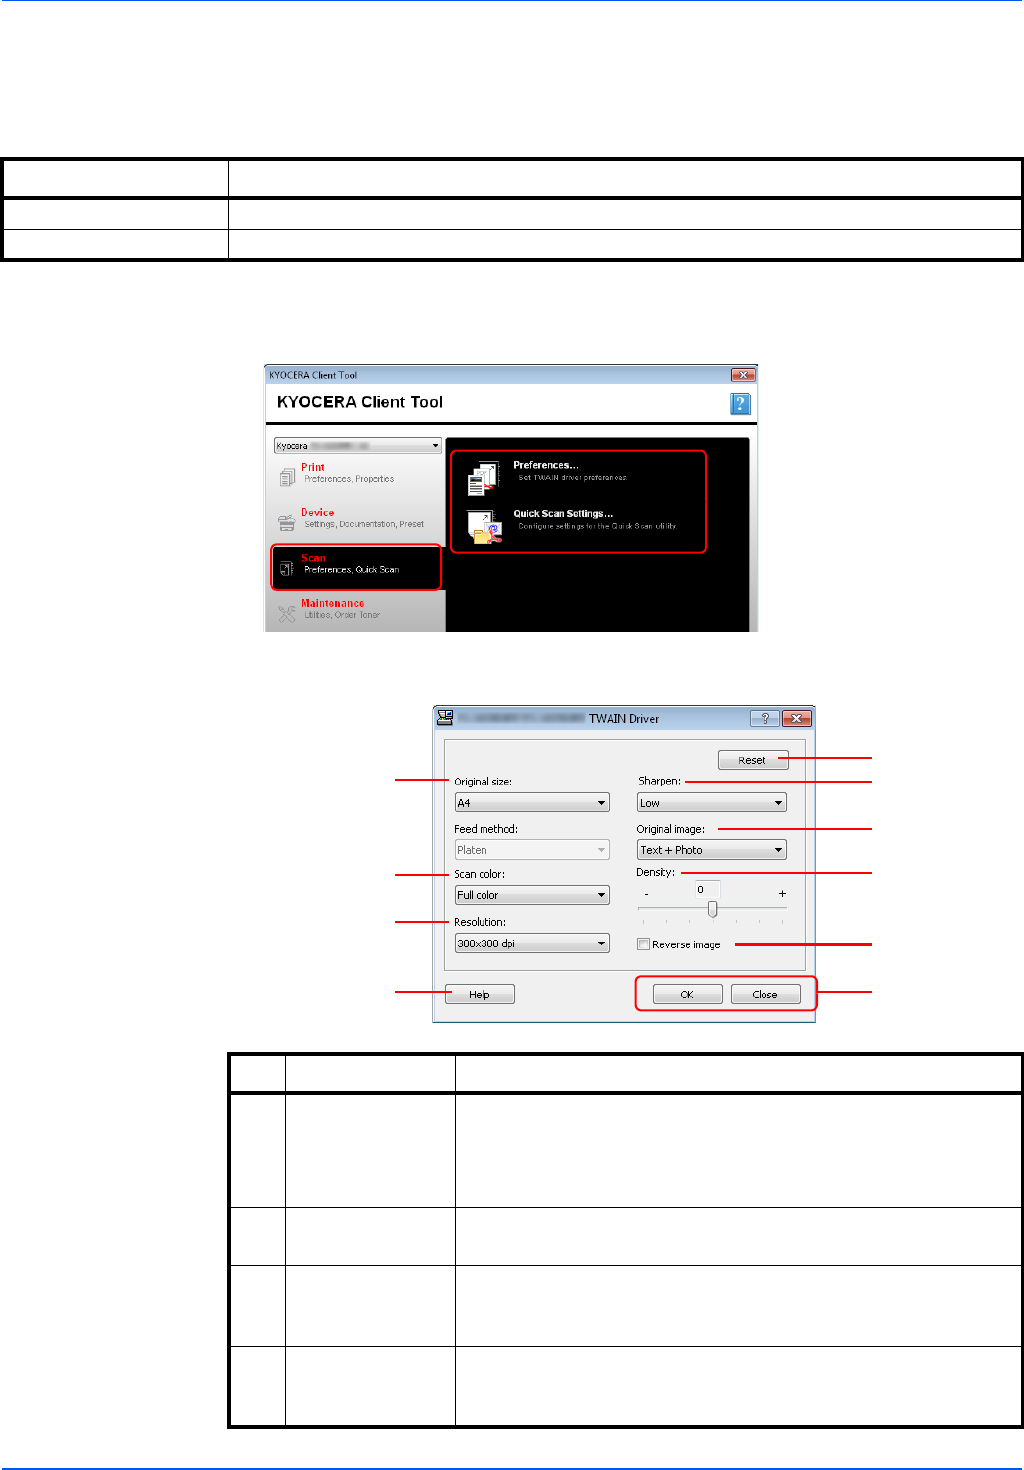Select the Scan menu entry
This screenshot has width=1024, height=1470.
pyautogui.click(x=356, y=567)
